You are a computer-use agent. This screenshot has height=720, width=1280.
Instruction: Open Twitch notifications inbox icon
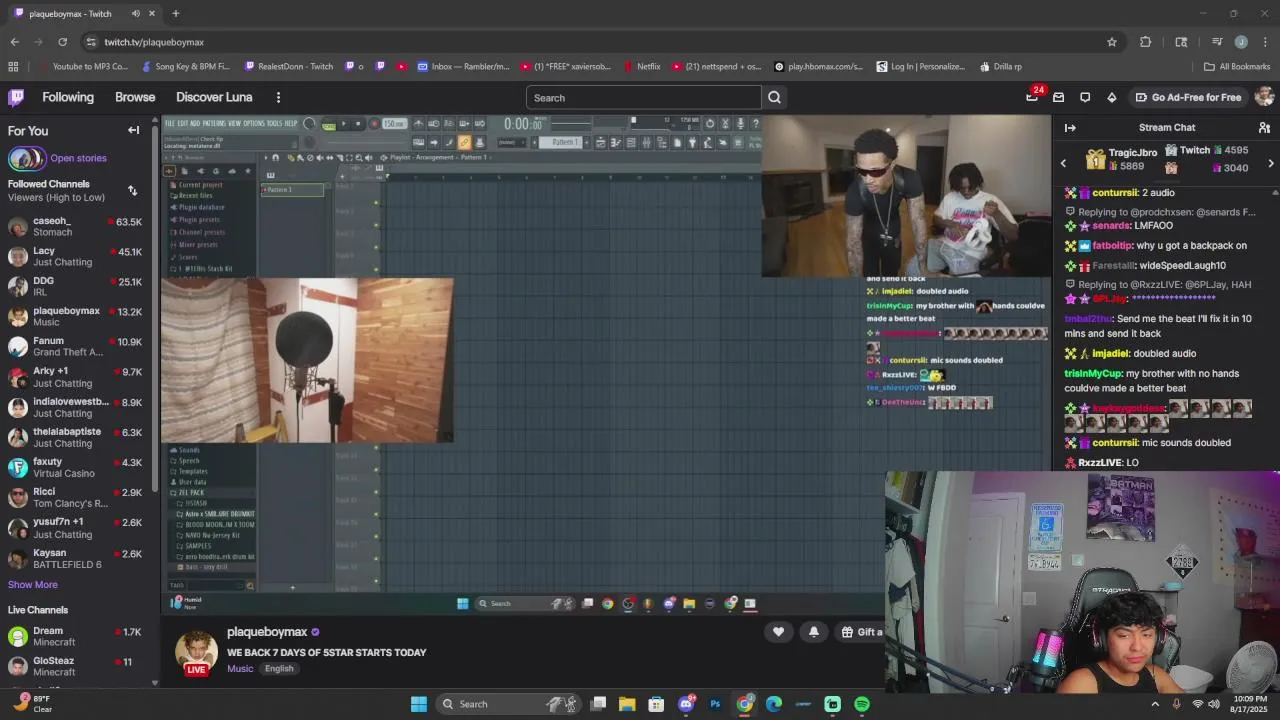(1058, 97)
